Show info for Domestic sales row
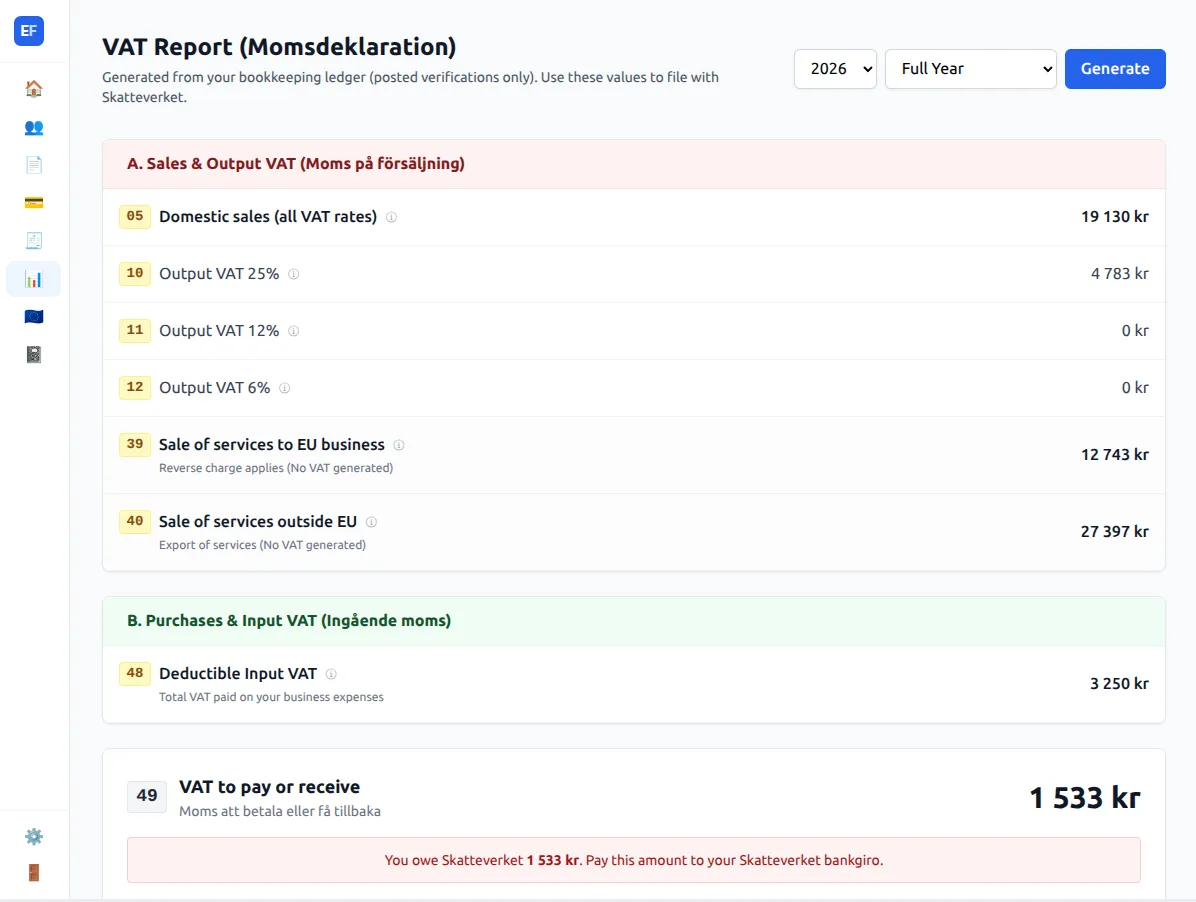This screenshot has width=1196, height=902. [x=391, y=217]
